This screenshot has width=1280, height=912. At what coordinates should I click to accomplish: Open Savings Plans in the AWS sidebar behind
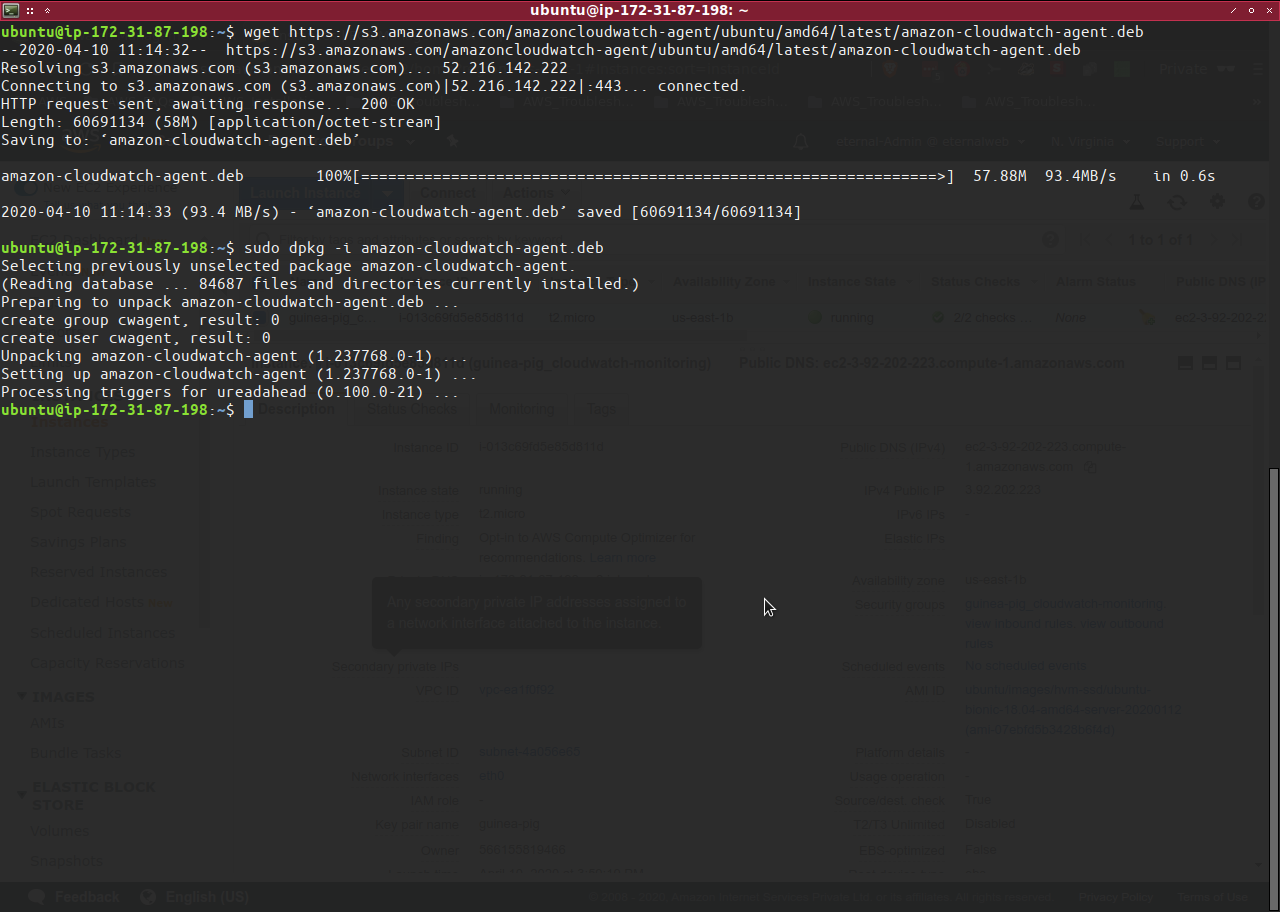click(x=79, y=542)
